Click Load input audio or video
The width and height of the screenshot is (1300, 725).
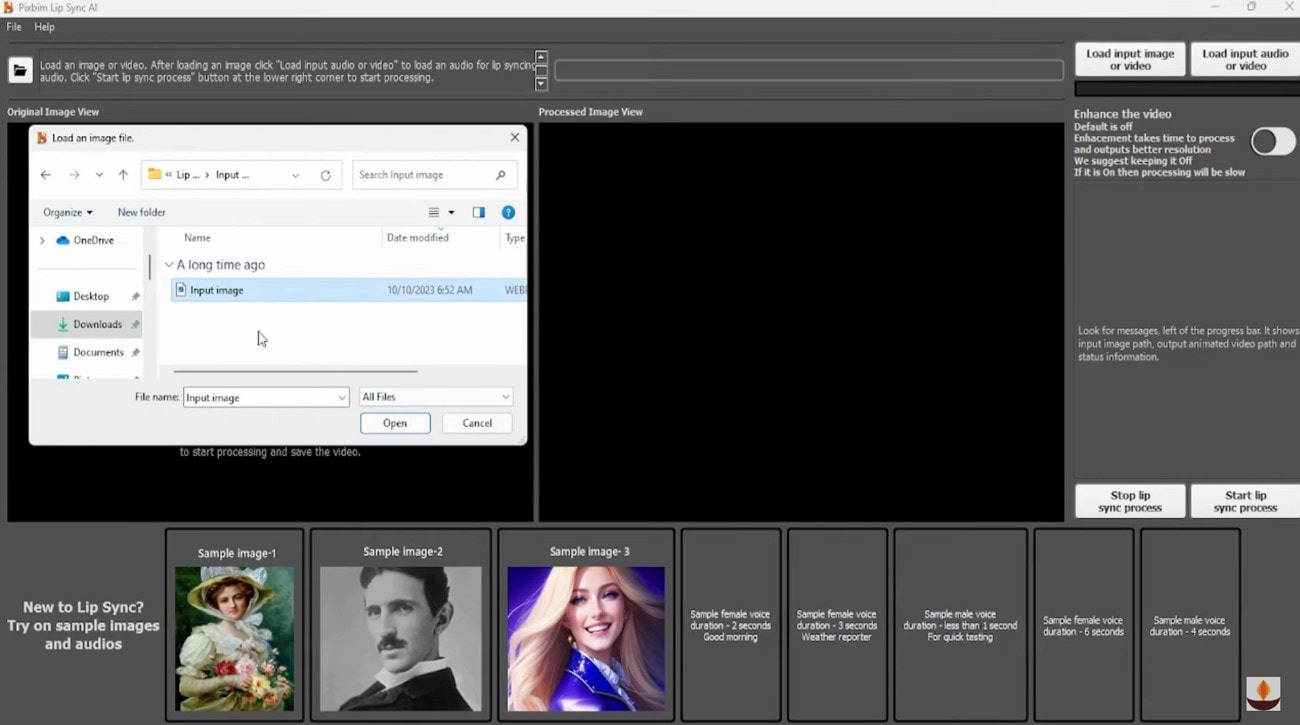pos(1245,60)
